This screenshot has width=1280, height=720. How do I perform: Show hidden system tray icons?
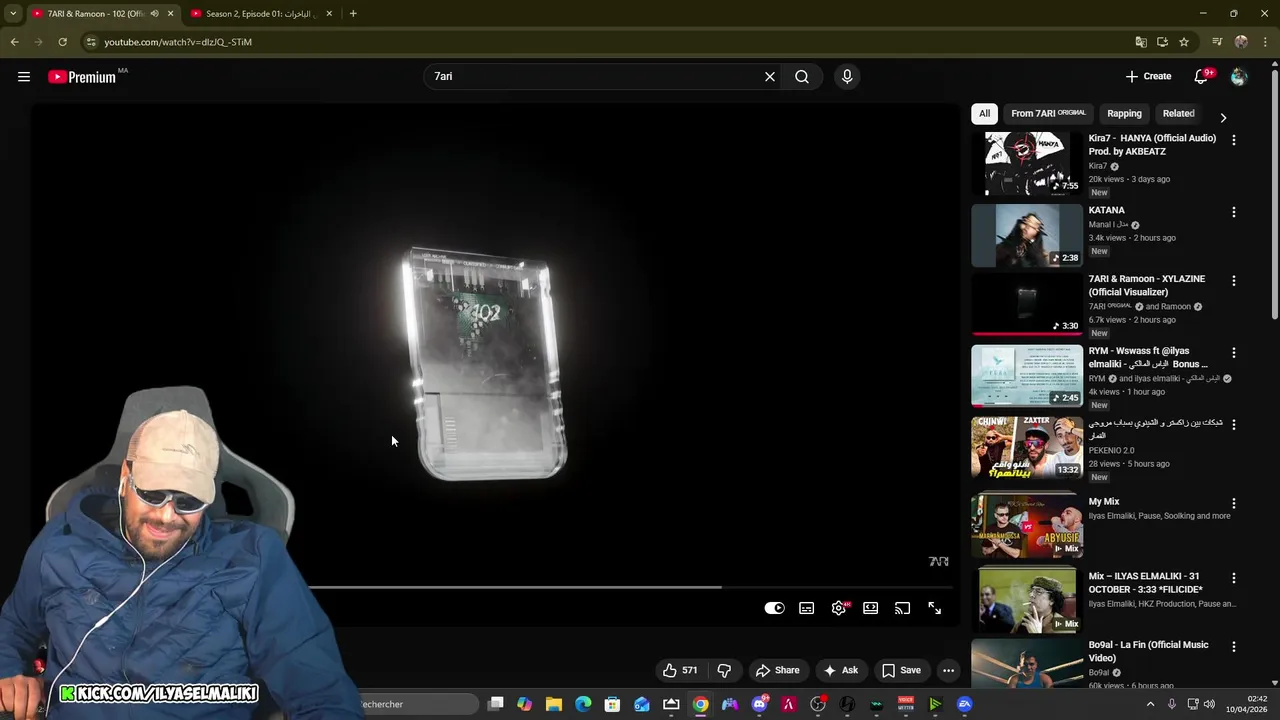1150,704
